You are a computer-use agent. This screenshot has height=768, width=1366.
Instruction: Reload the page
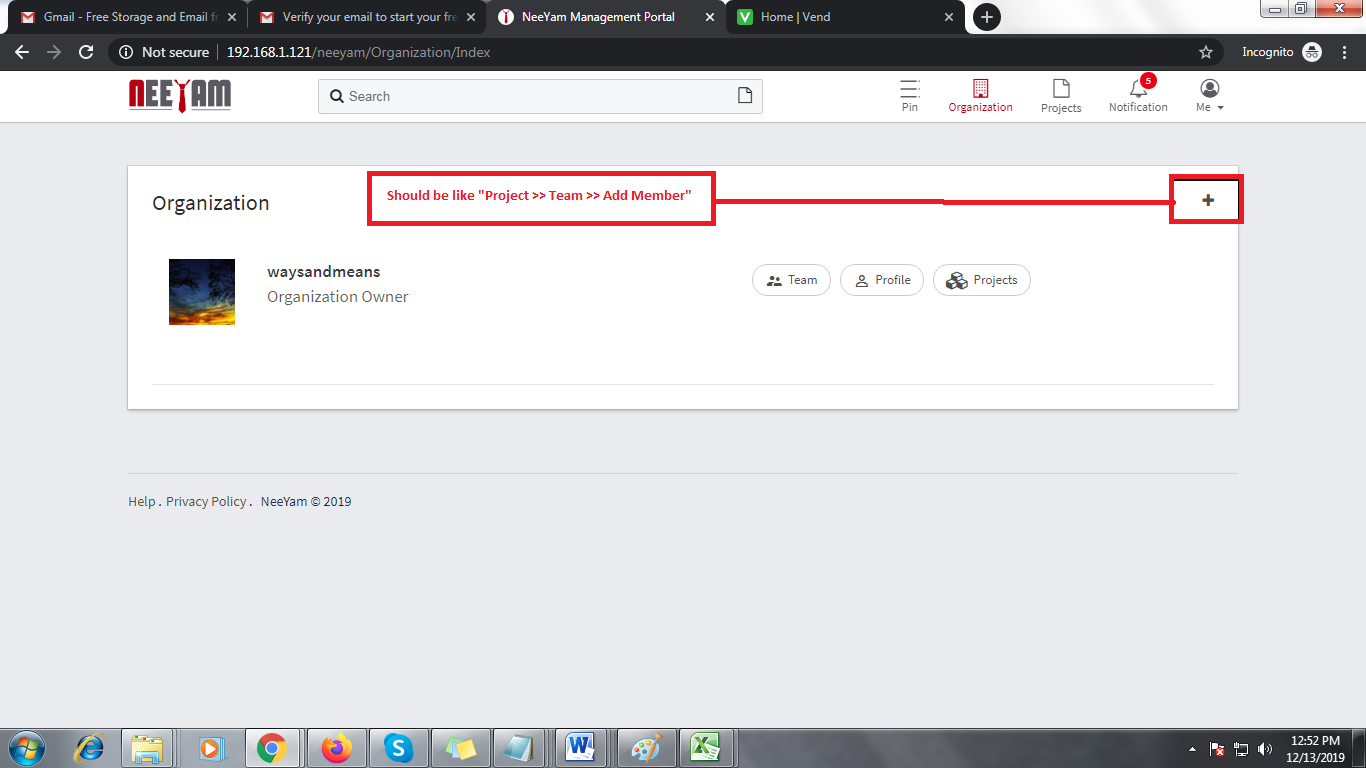click(x=86, y=52)
